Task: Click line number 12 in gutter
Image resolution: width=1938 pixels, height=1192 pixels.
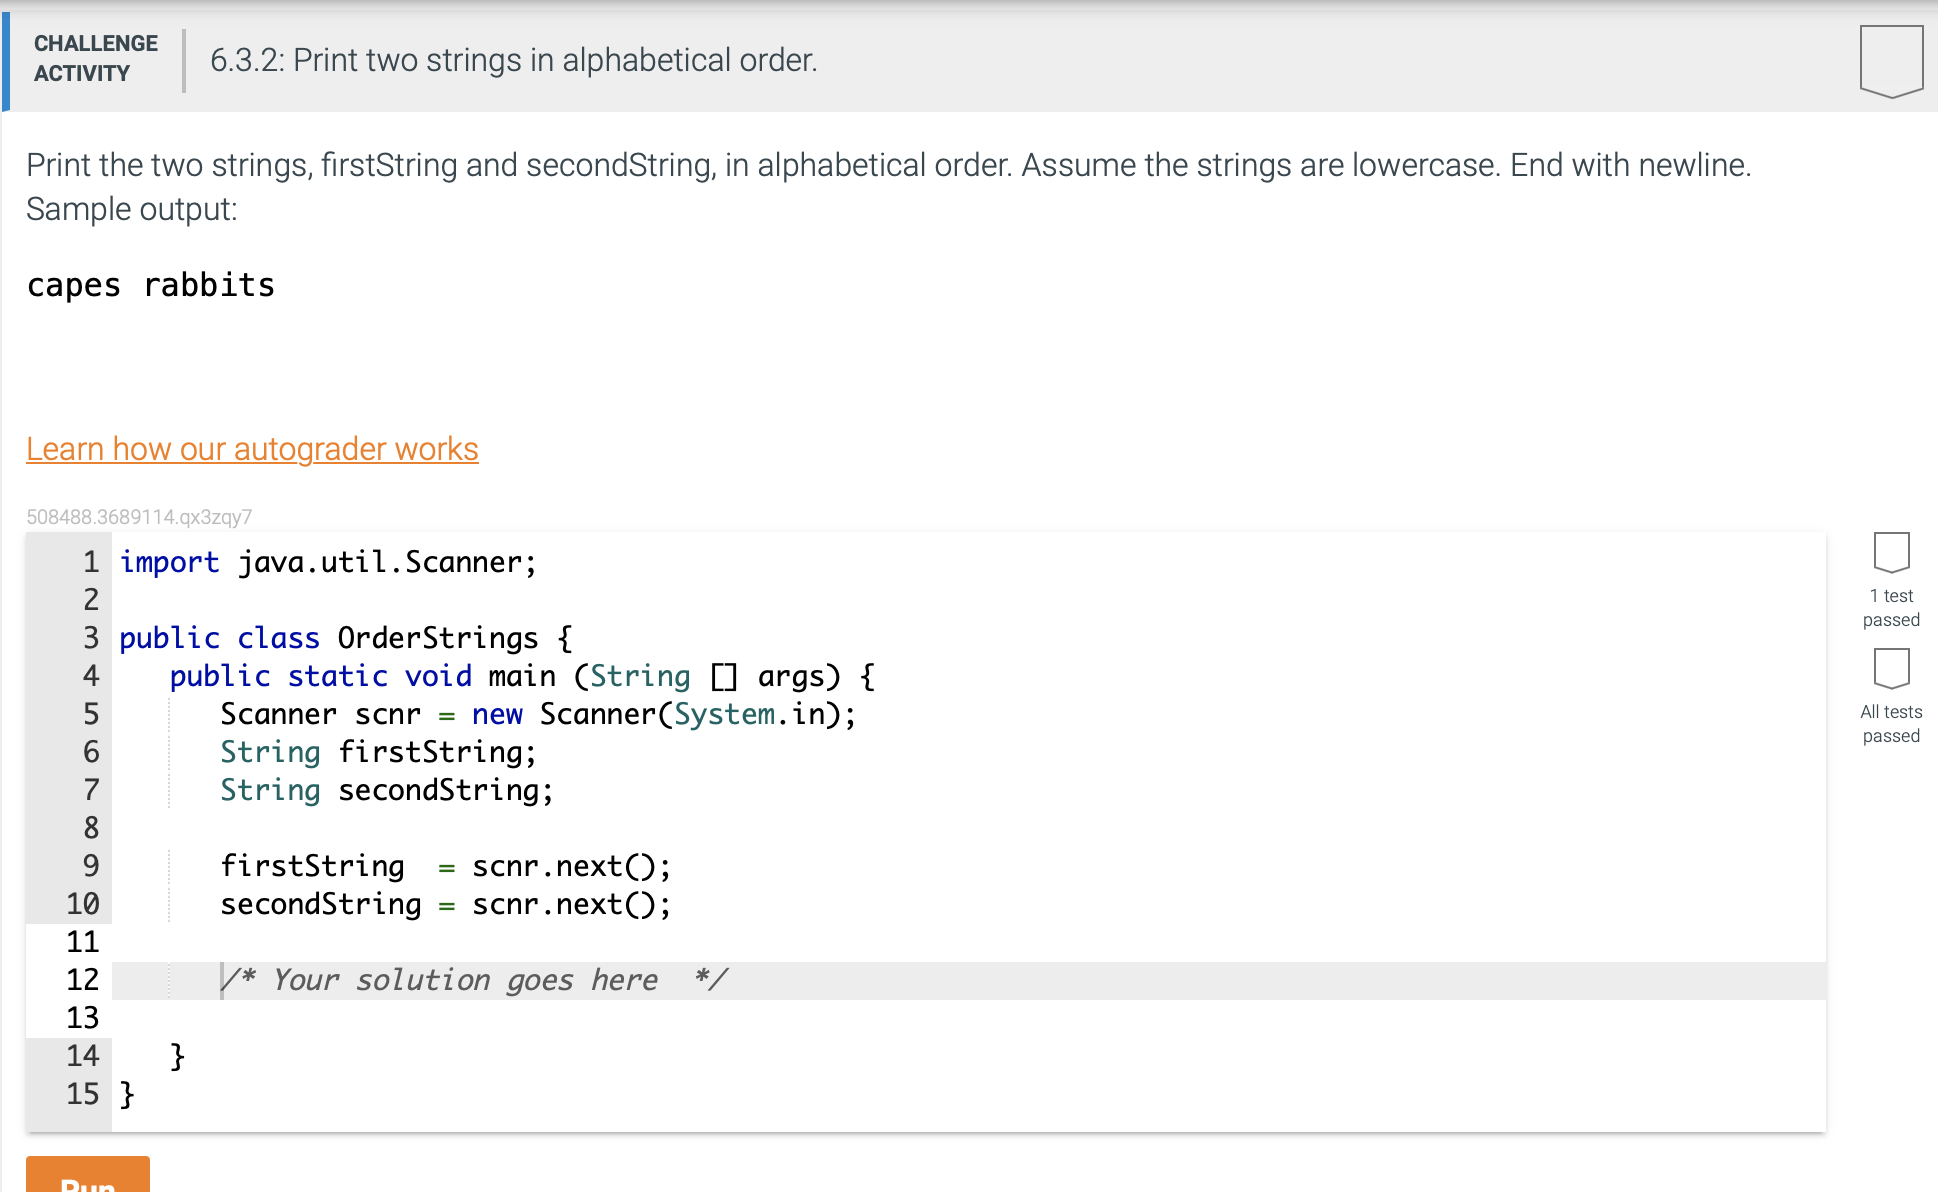Action: coord(83,980)
